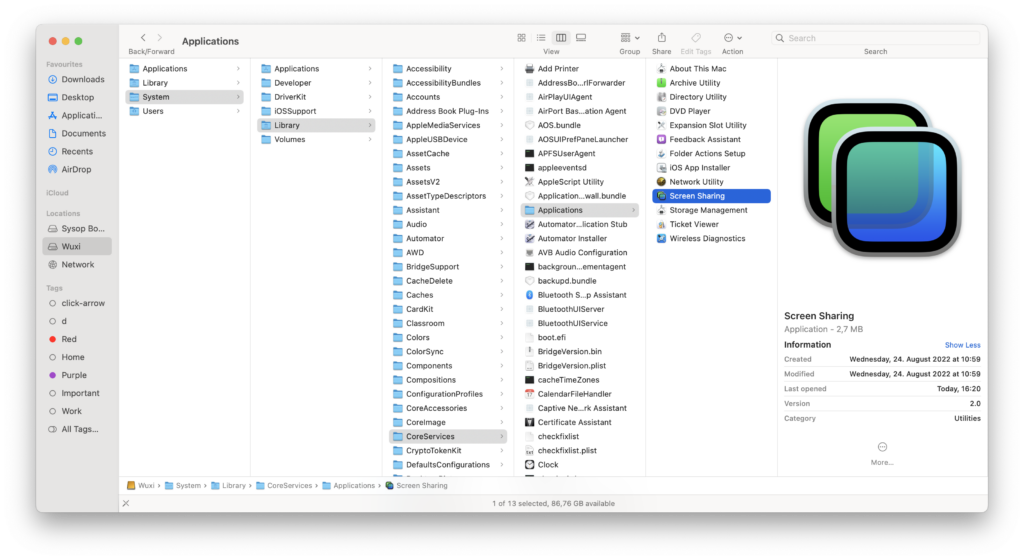Open AirDrop in the sidebar
This screenshot has height=560, width=1024.
[x=77, y=169]
